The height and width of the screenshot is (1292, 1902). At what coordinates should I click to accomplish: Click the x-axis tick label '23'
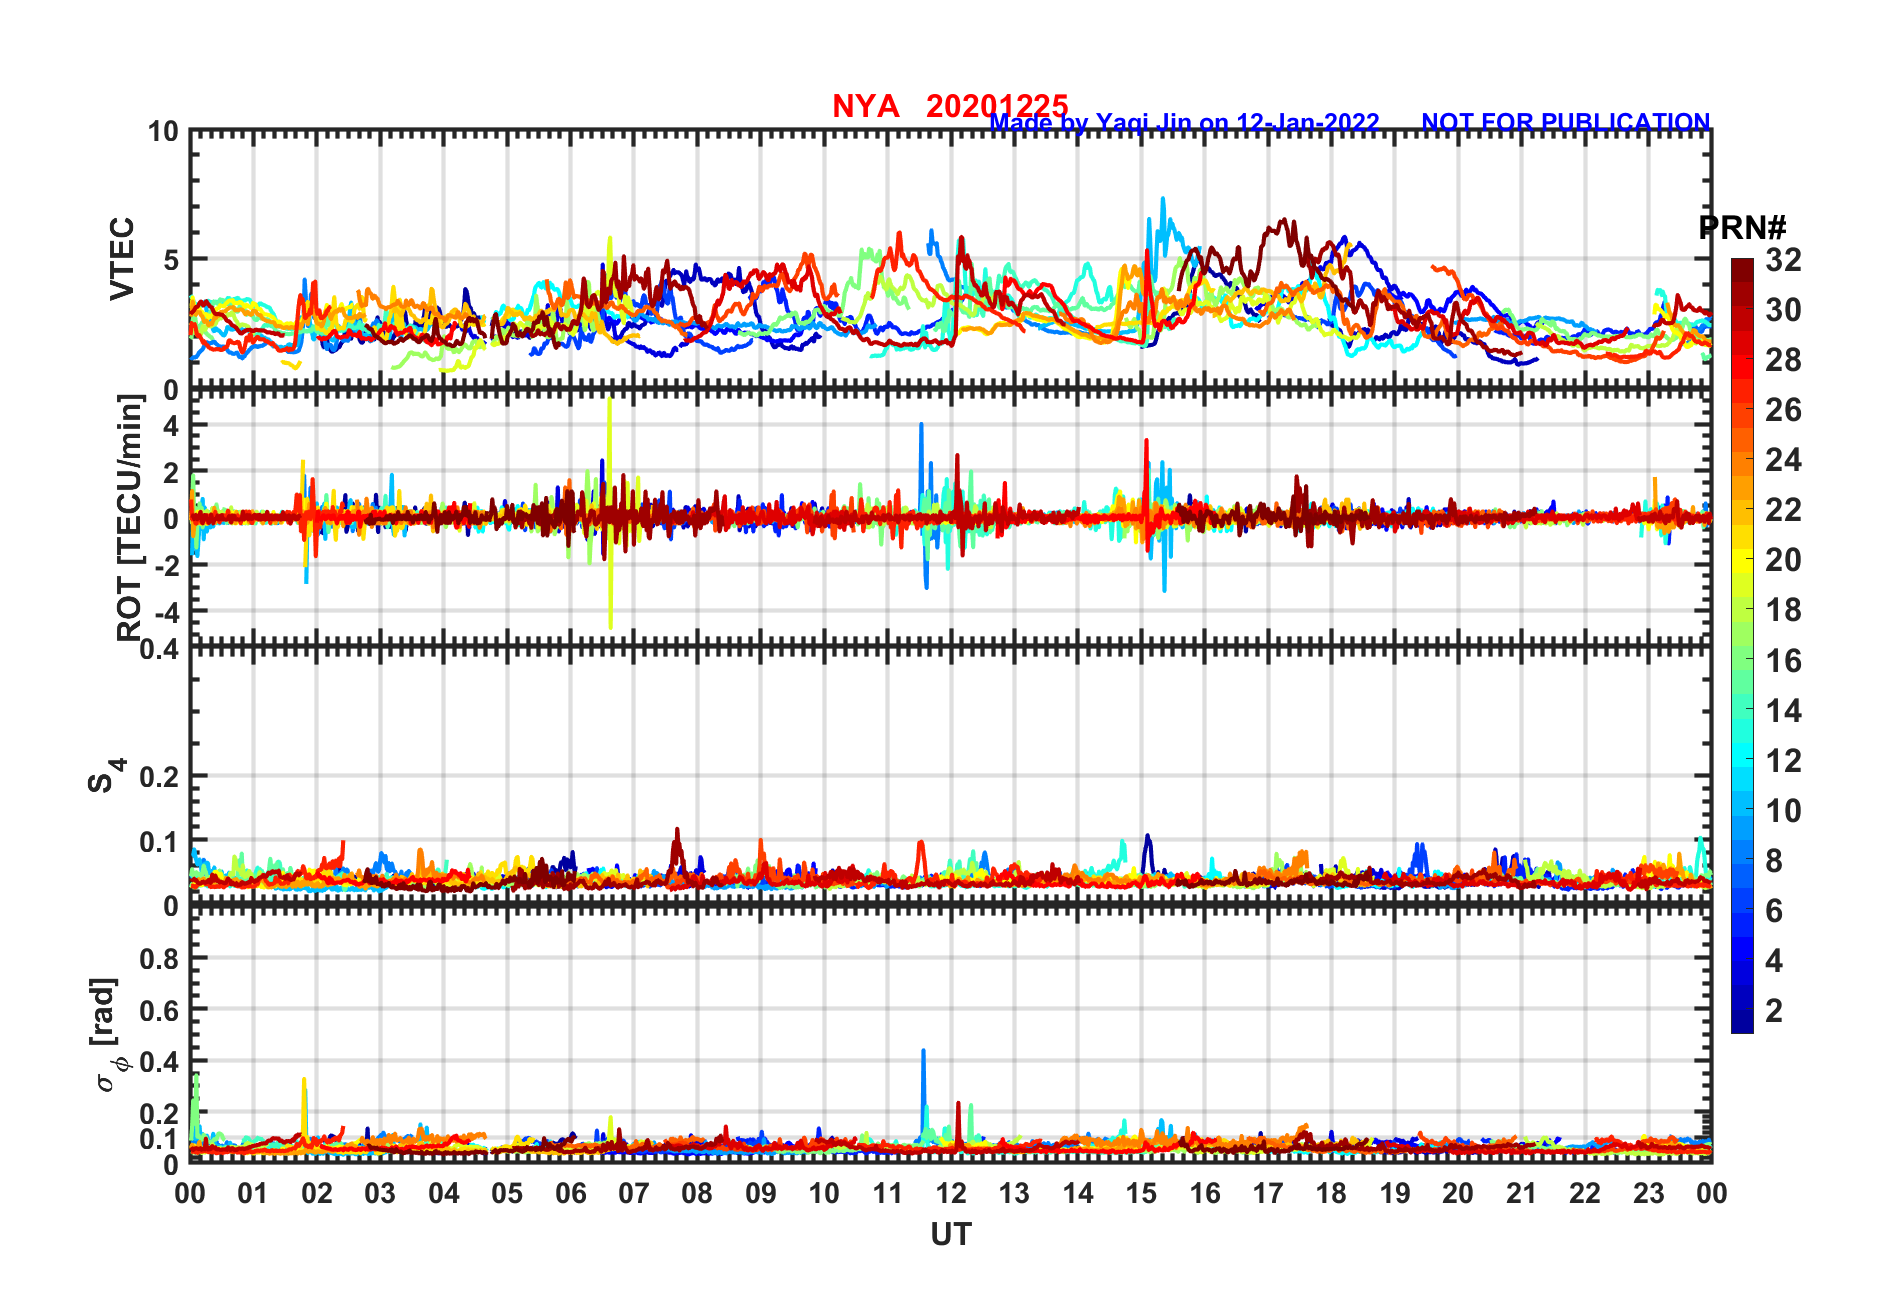[1648, 1193]
